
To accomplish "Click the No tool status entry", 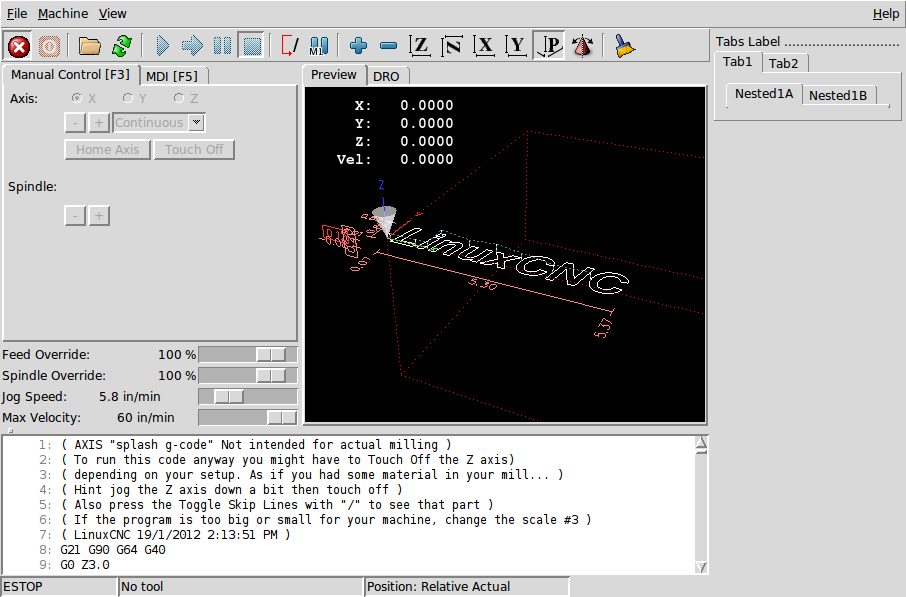I will tap(241, 587).
